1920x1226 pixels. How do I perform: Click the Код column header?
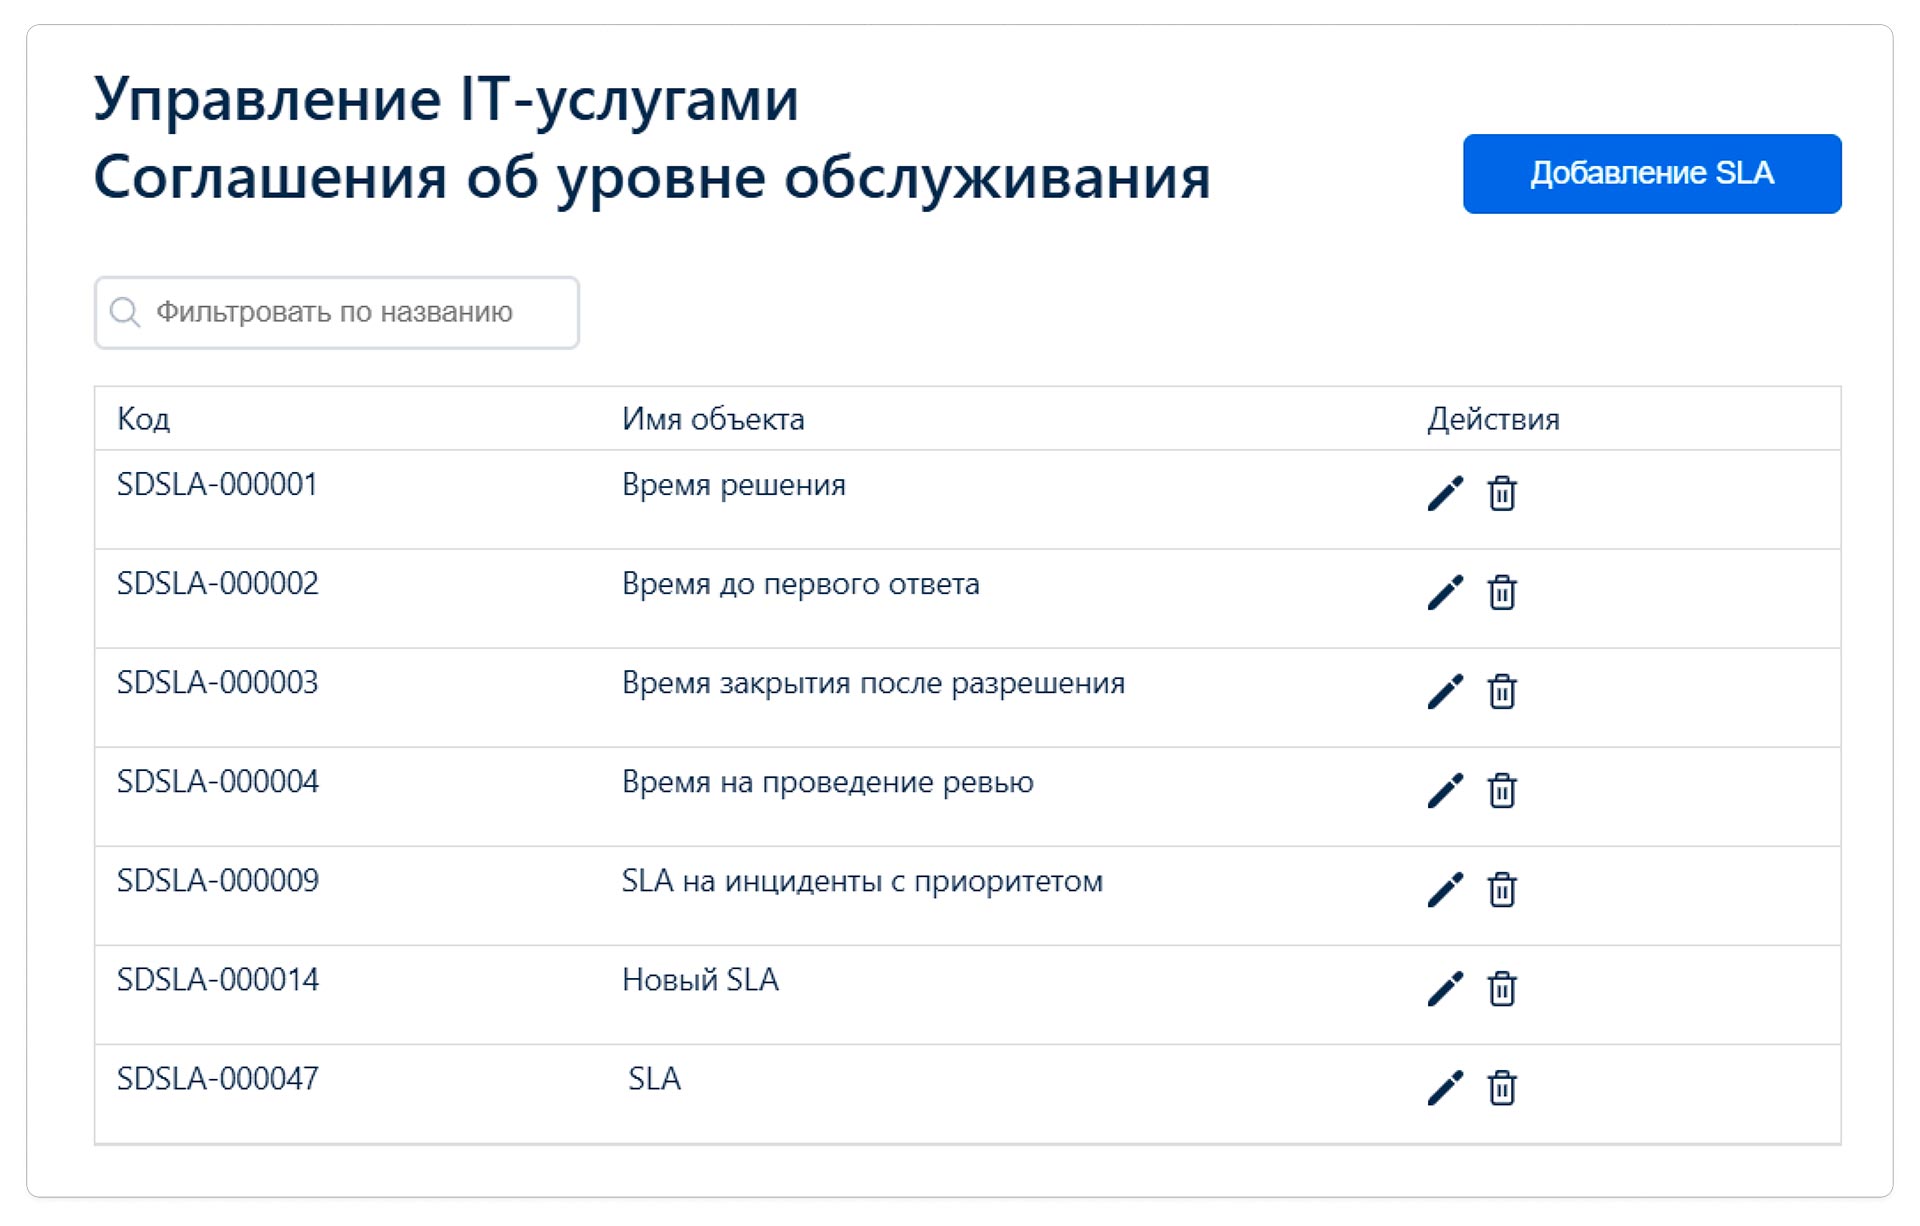[144, 419]
